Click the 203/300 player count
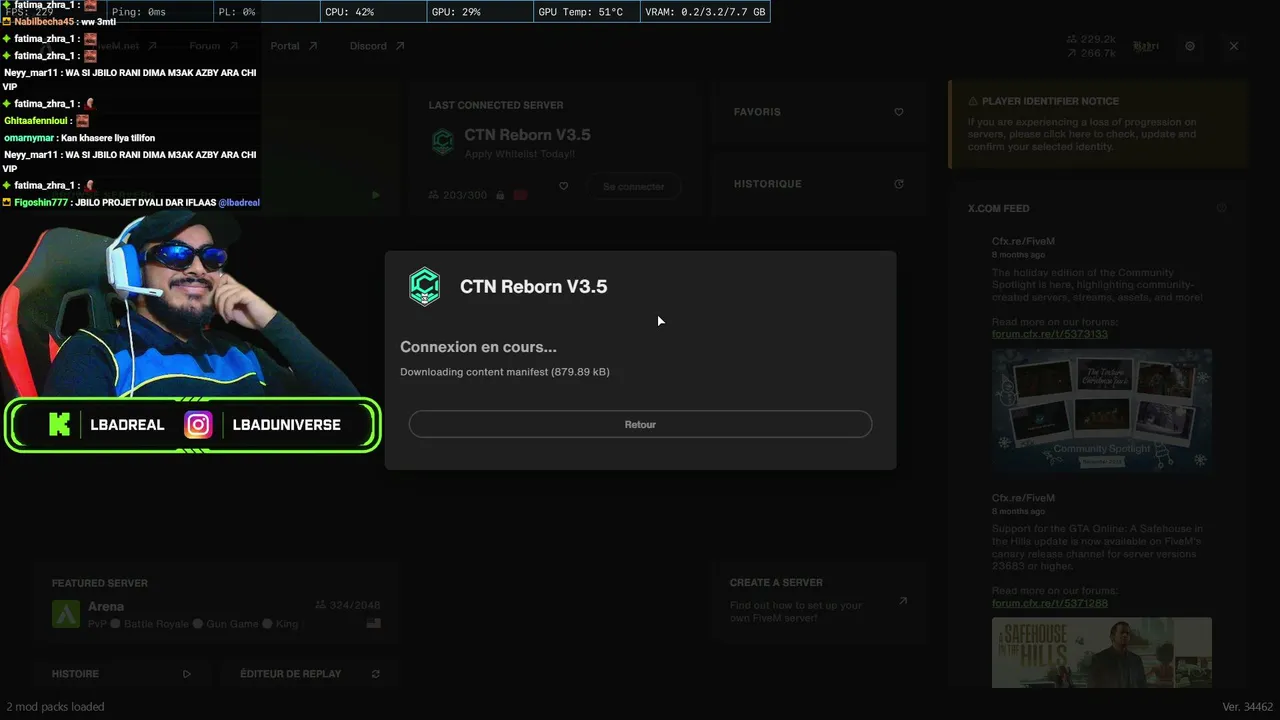The image size is (1280, 720). pyautogui.click(x=458, y=195)
